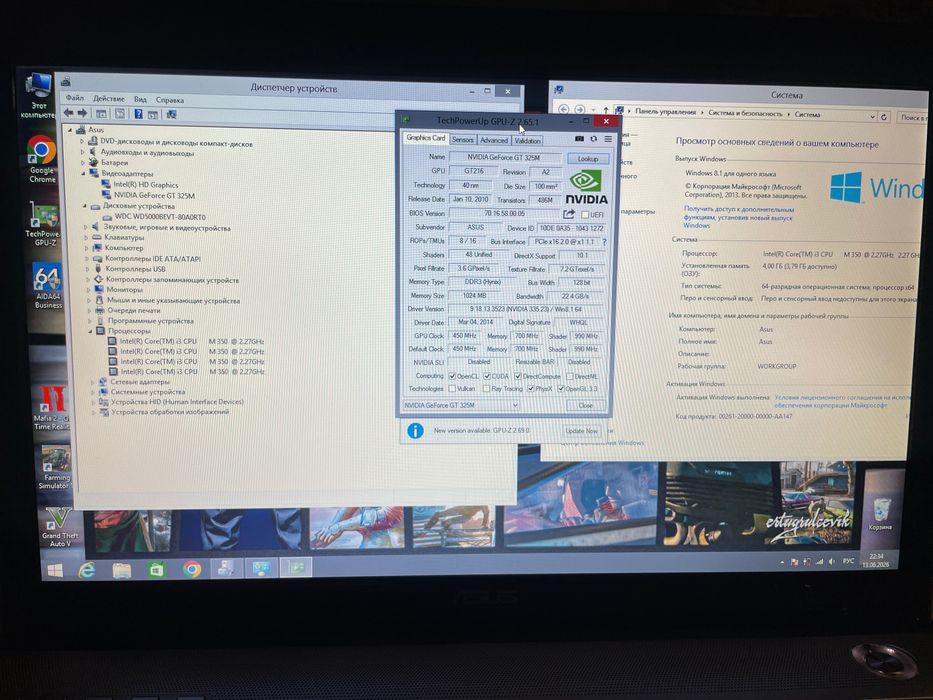Toggle the DirectML checkbox
This screenshot has height=700, width=933.
tap(570, 376)
